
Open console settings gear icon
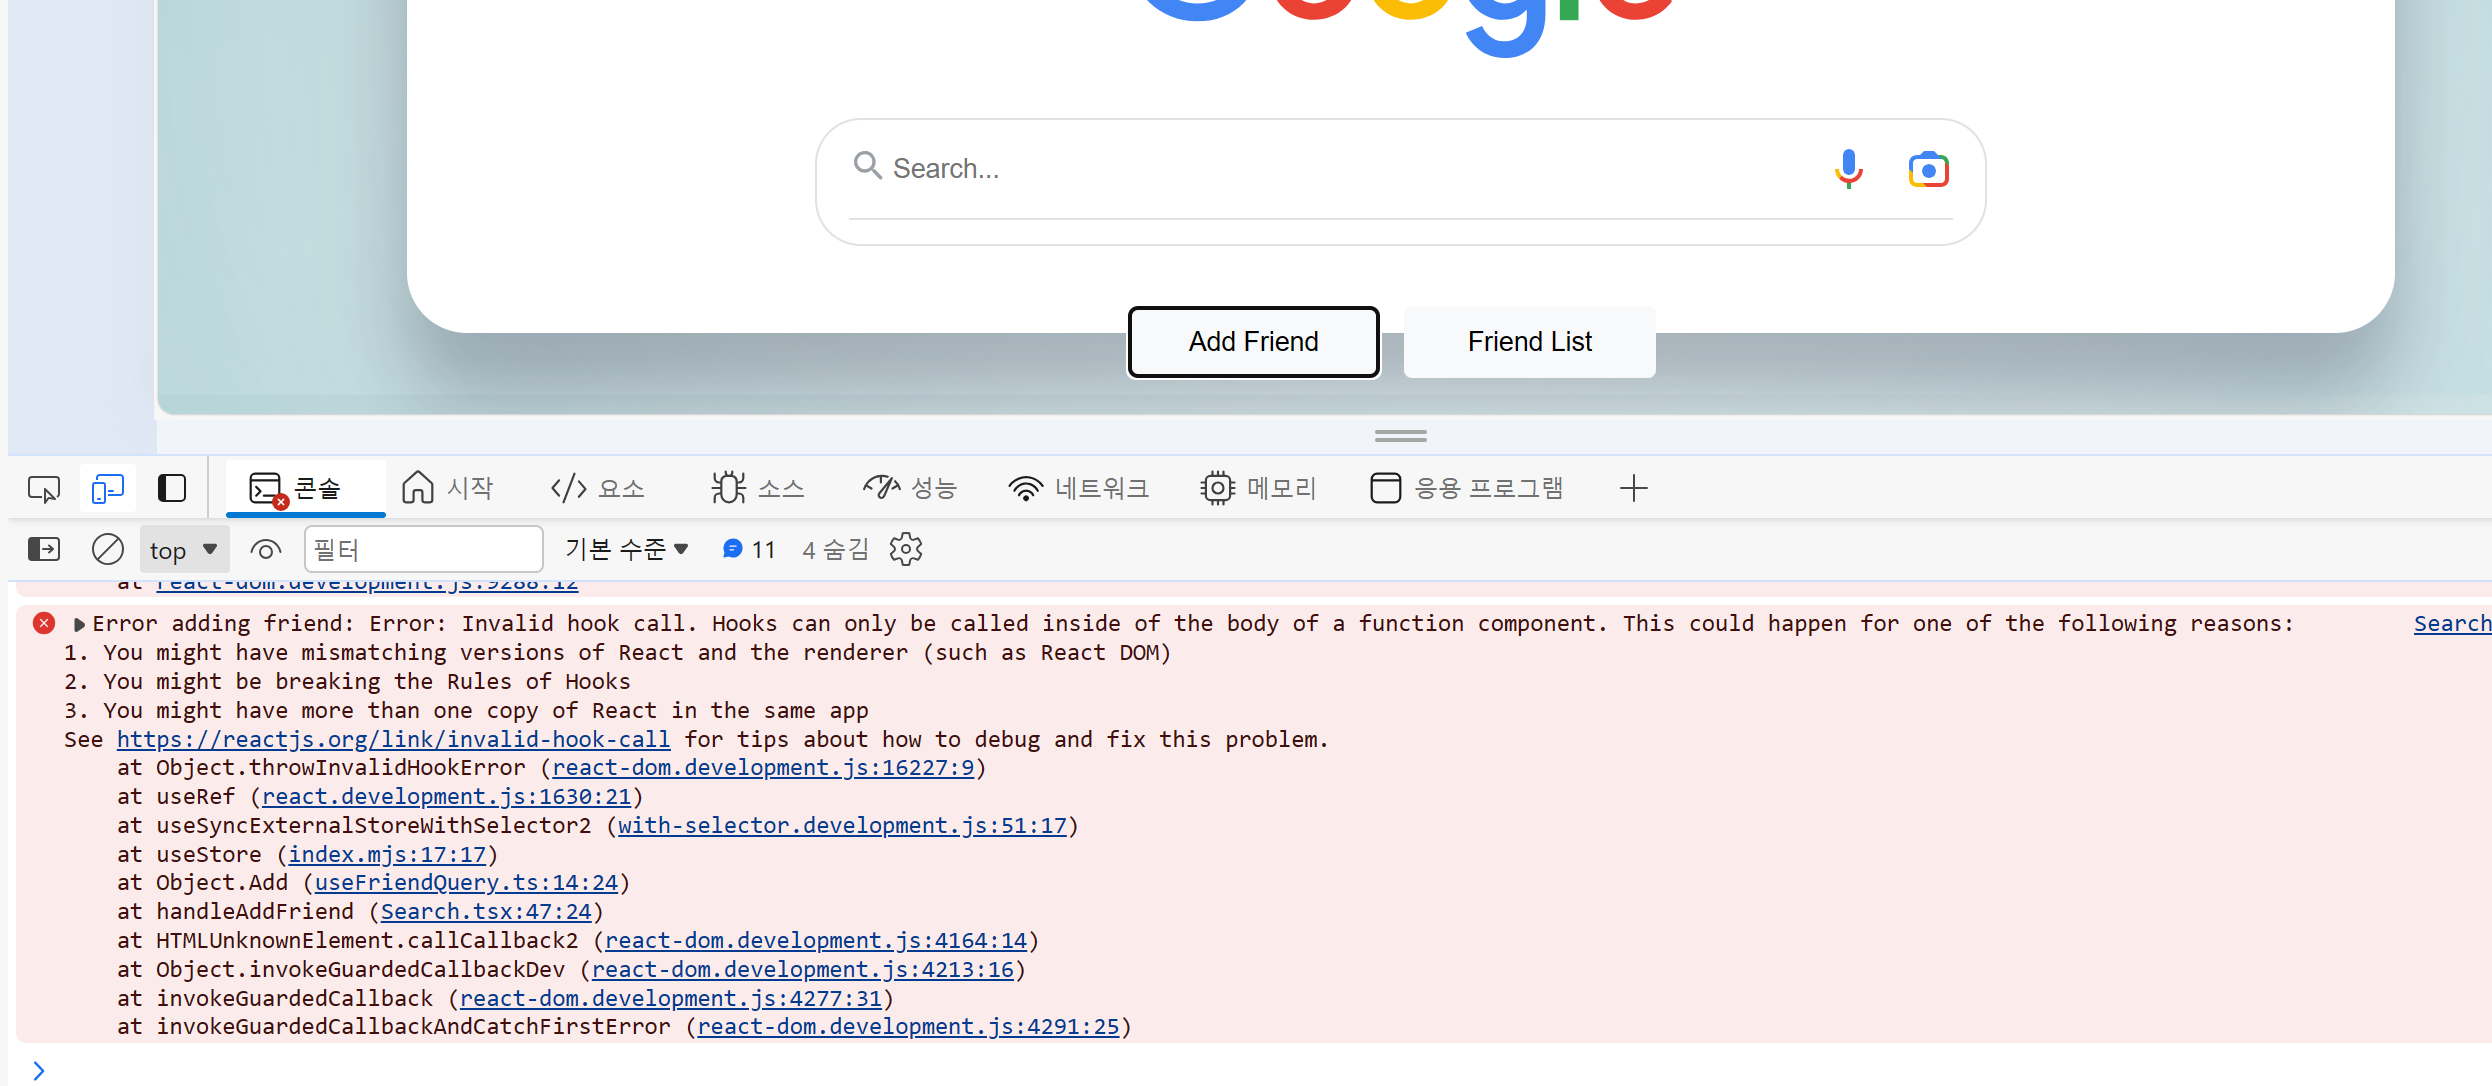905,549
